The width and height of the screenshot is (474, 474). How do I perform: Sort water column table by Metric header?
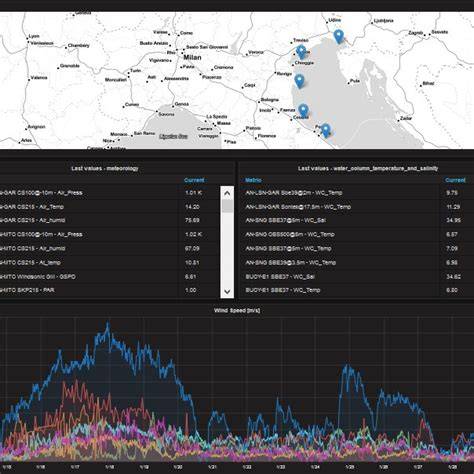[253, 180]
